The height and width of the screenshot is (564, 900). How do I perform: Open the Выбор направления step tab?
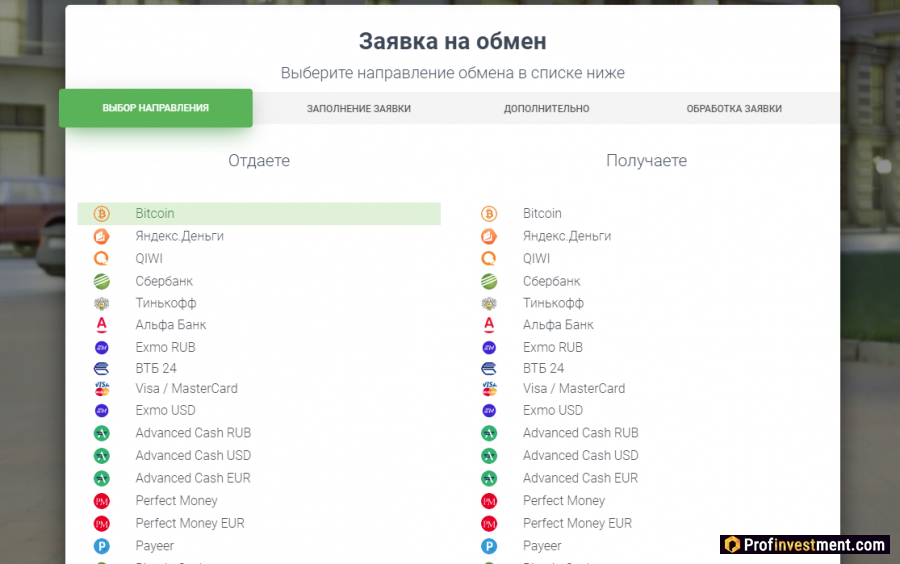coord(156,108)
